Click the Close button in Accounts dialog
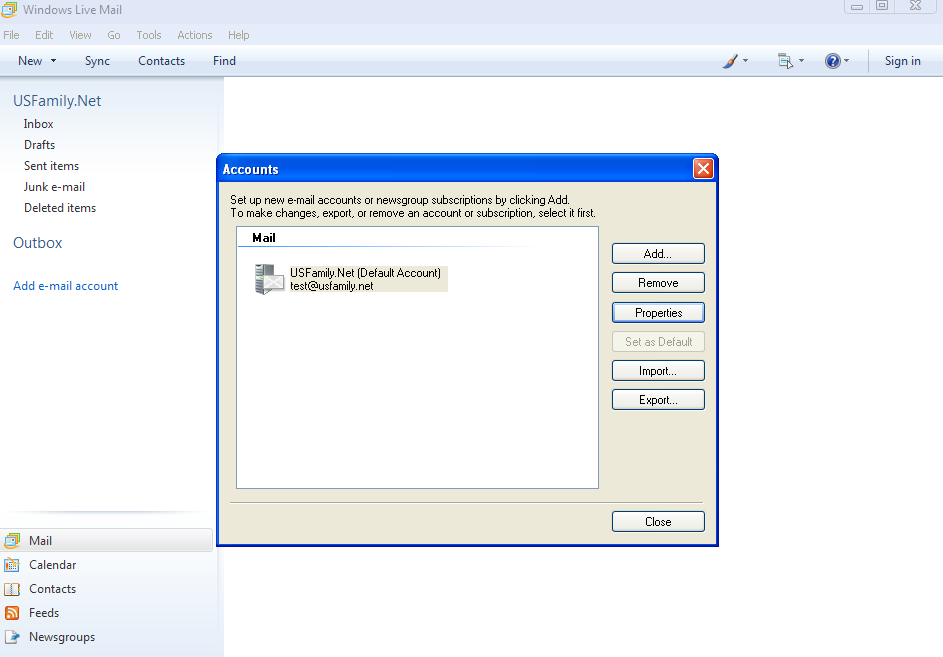 pyautogui.click(x=658, y=522)
